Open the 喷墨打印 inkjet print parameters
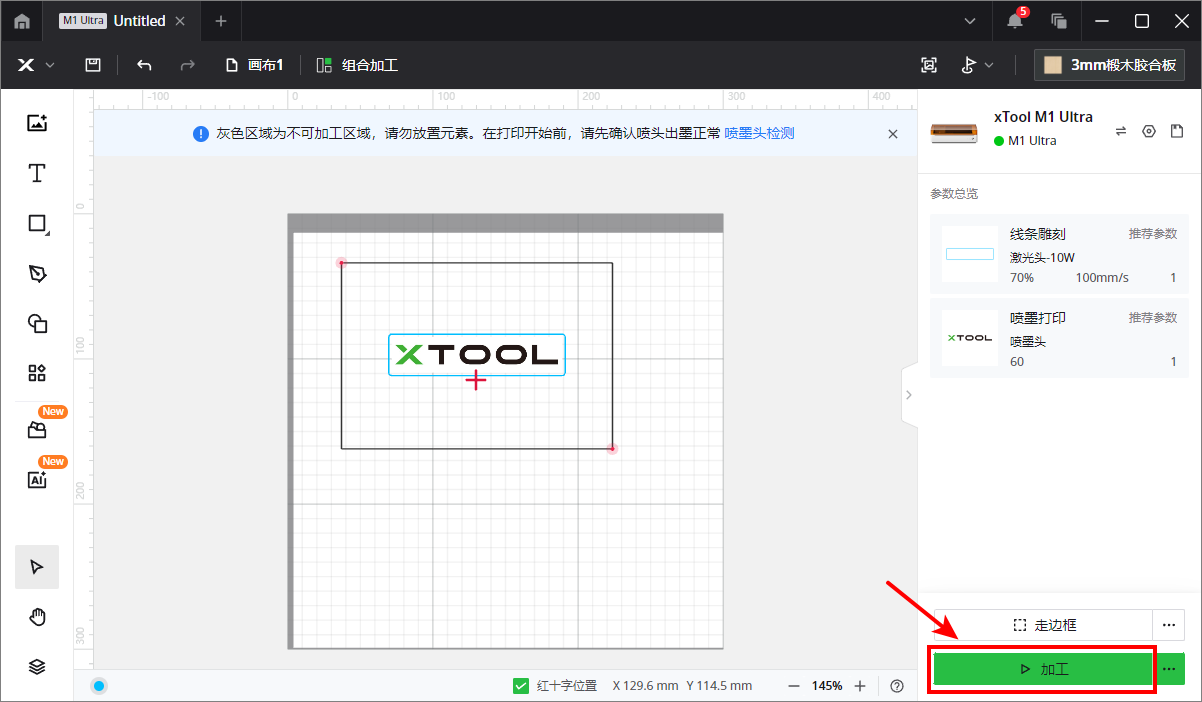1202x702 pixels. [x=1059, y=338]
